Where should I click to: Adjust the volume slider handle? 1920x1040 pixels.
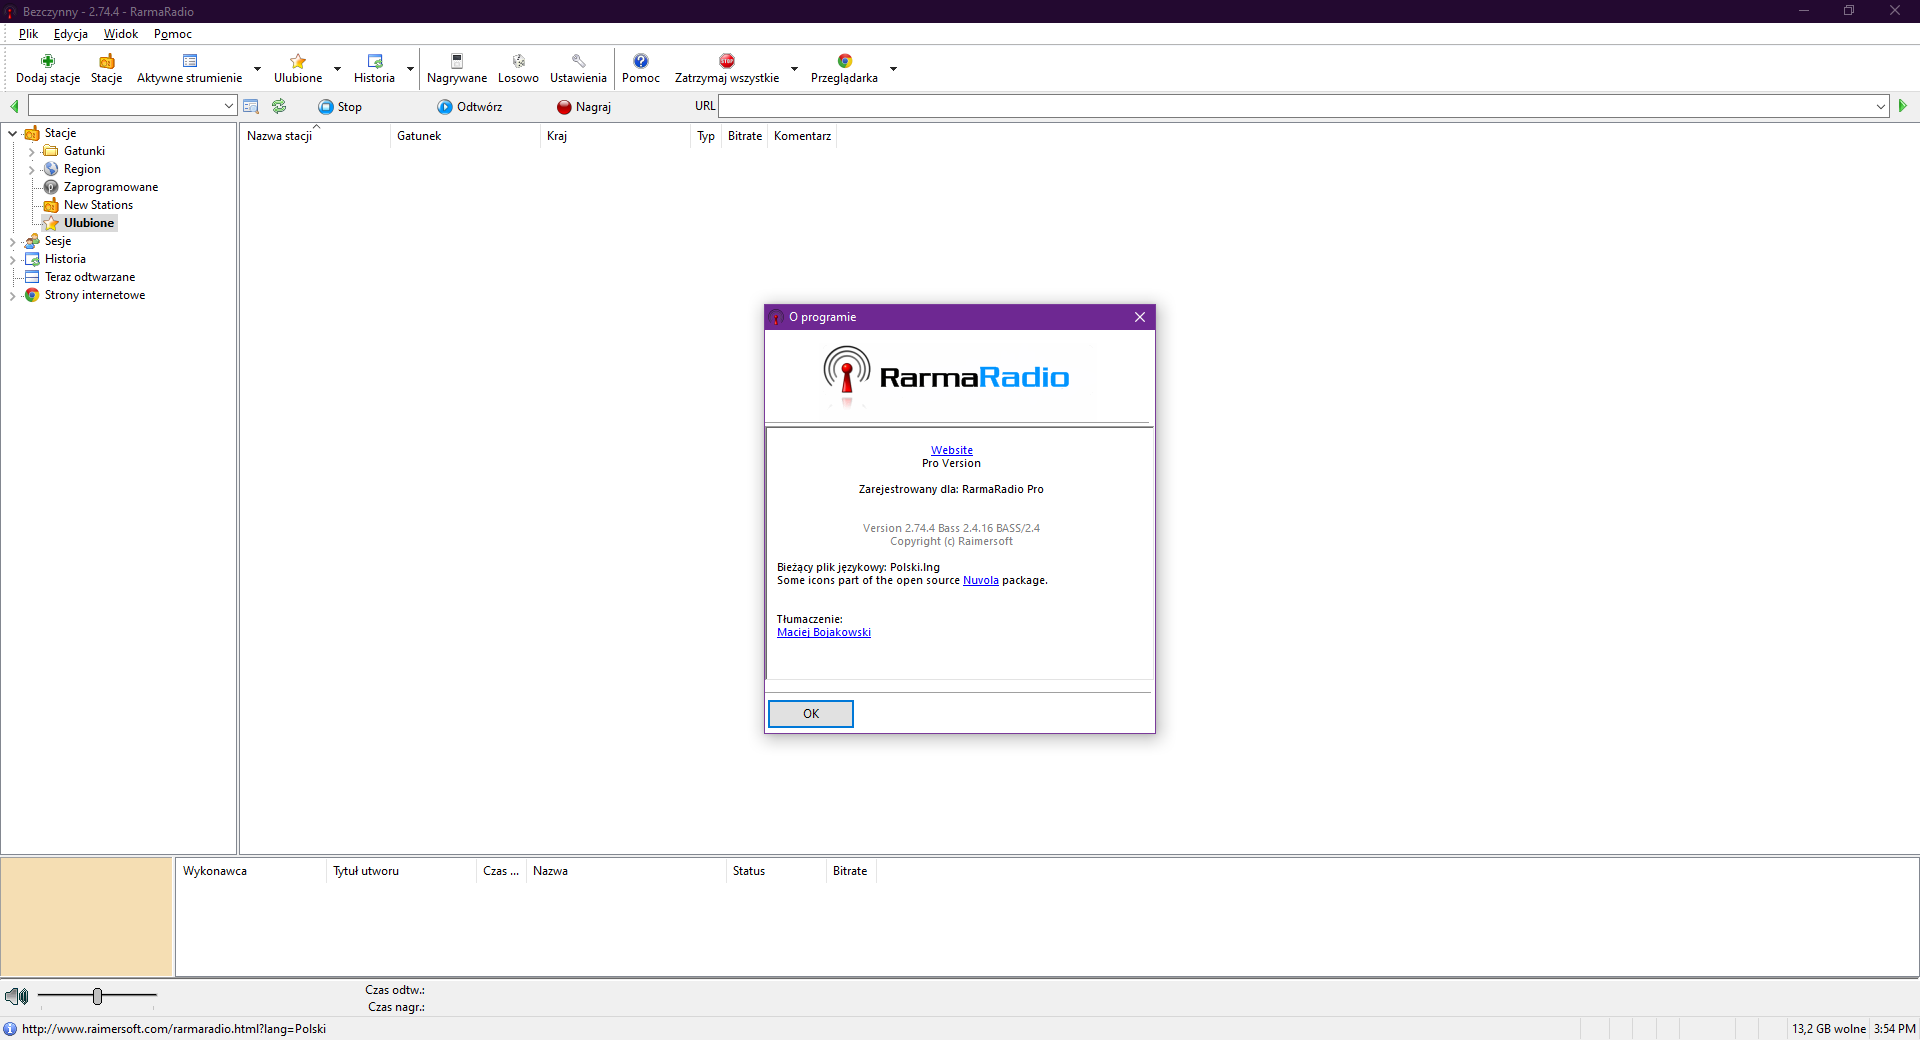pyautogui.click(x=97, y=996)
